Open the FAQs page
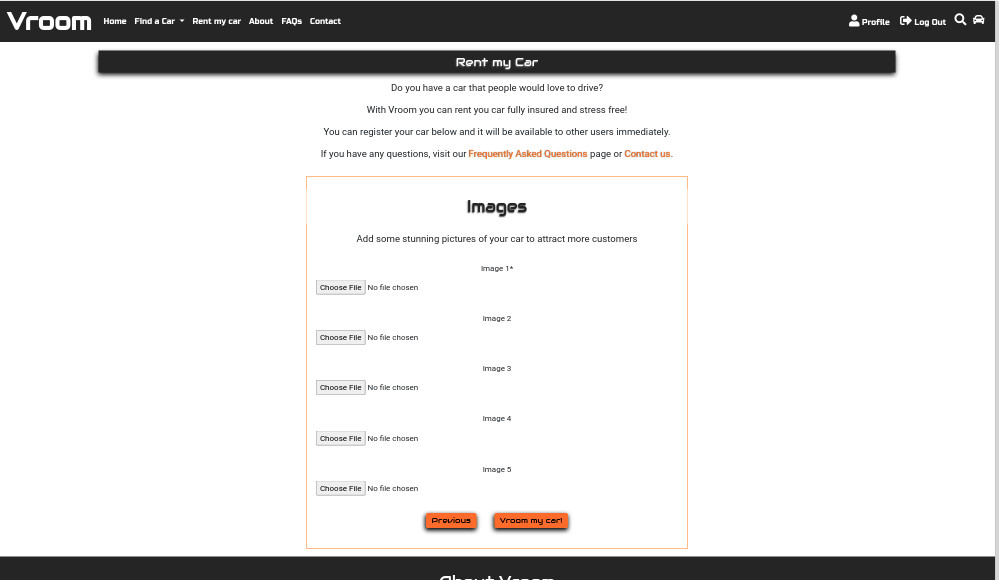Image resolution: width=999 pixels, height=580 pixels. coord(291,20)
